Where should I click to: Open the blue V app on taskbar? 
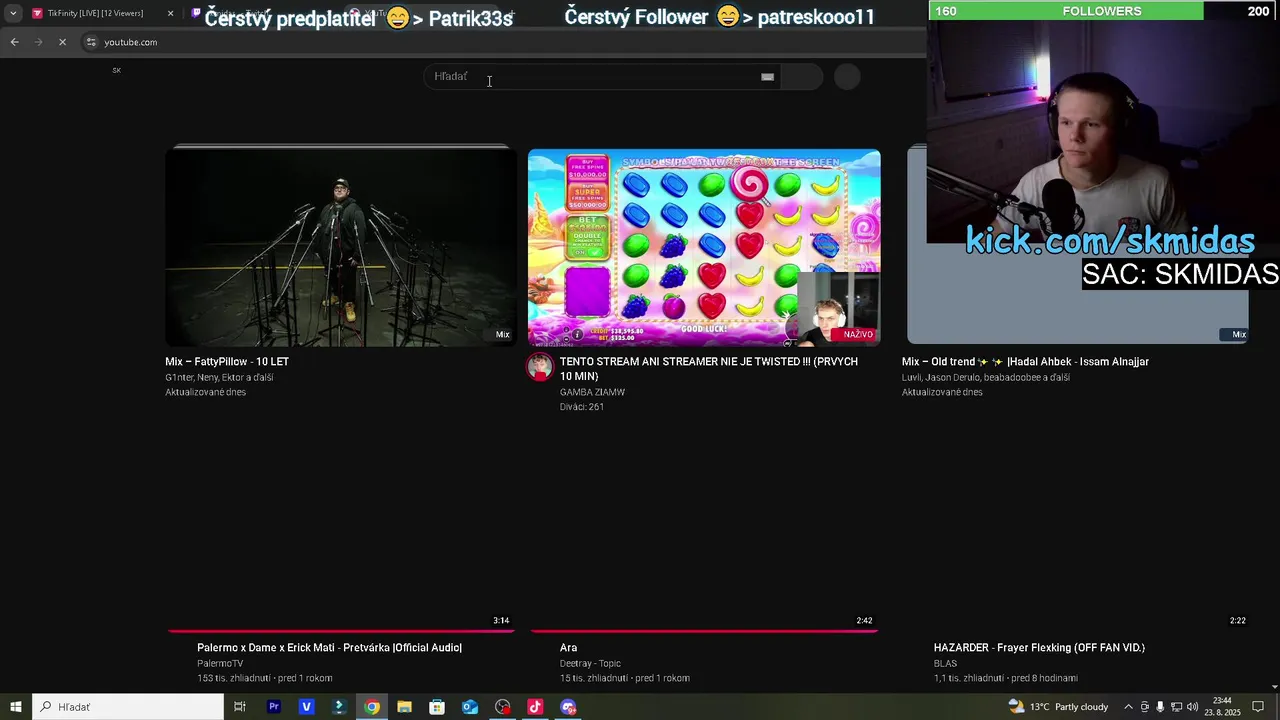coord(306,707)
